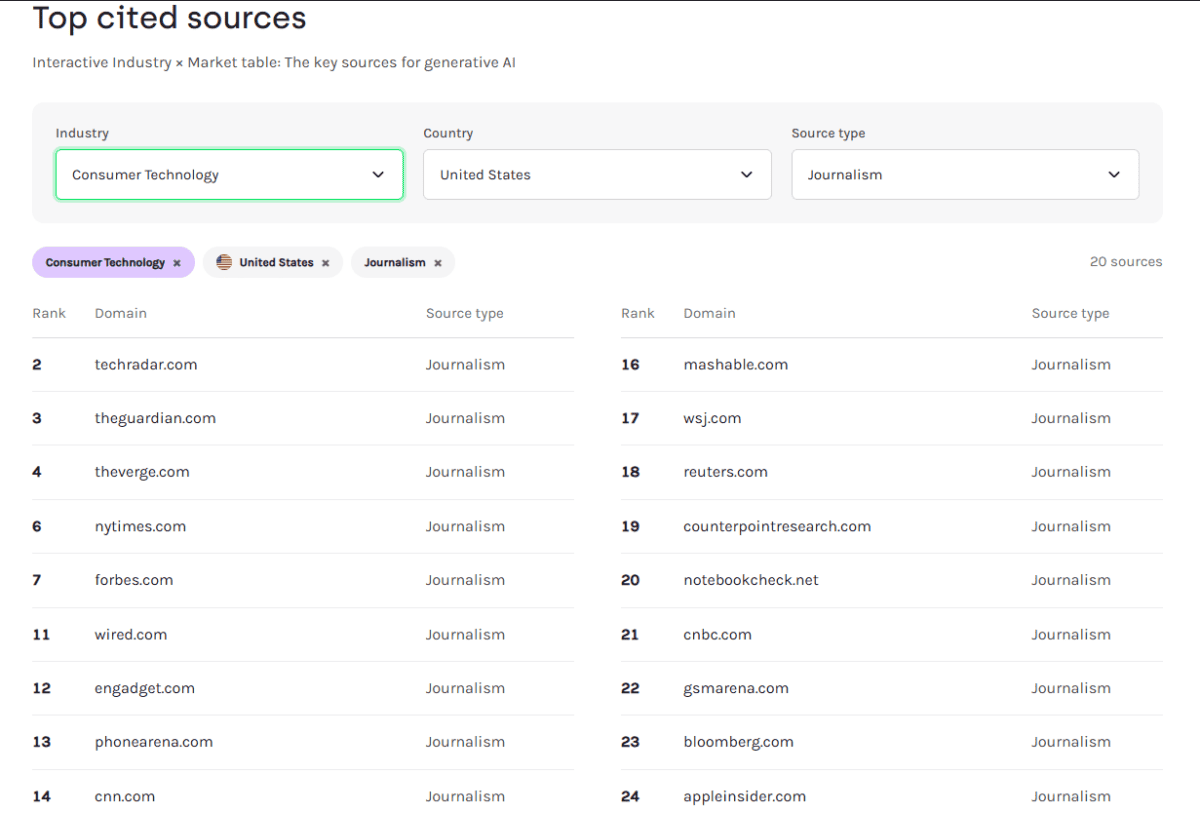
Task: Click rank number 2 for techradar.com
Action: click(x=37, y=365)
